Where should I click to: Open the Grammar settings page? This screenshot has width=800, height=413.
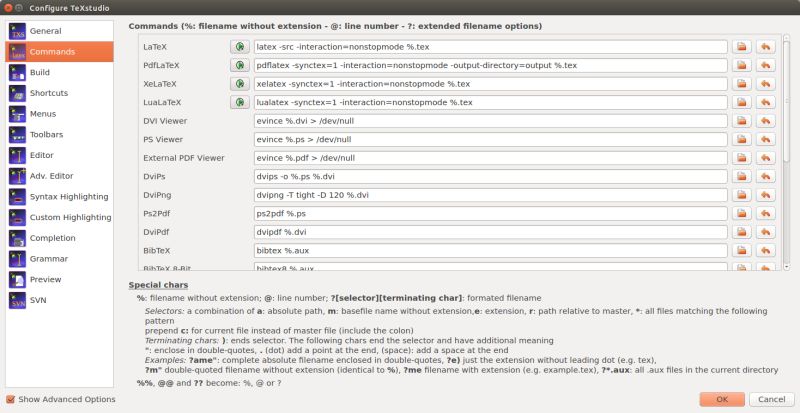coord(59,258)
